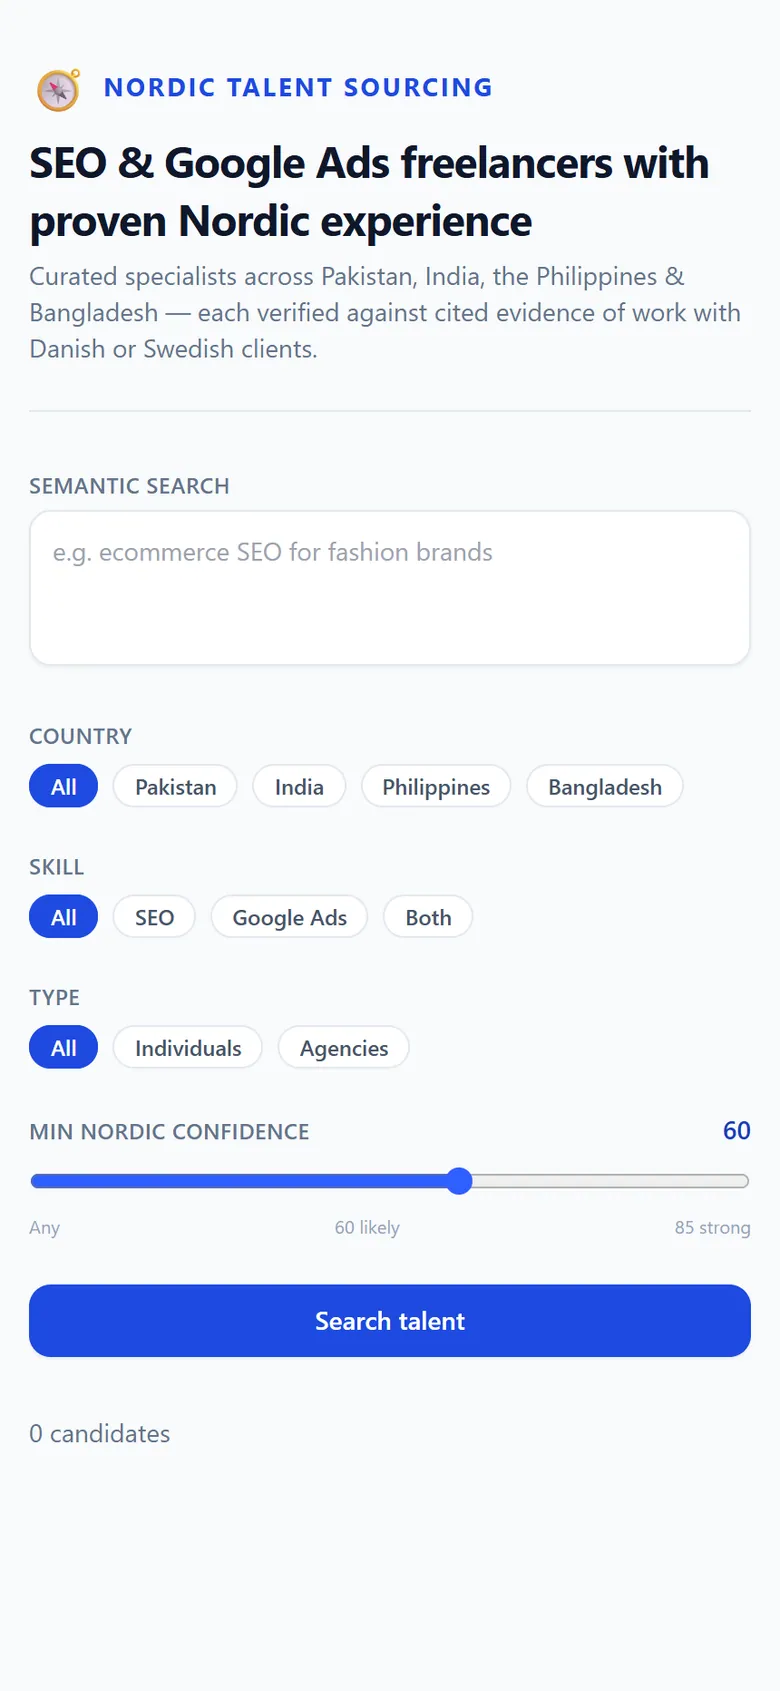The image size is (780, 1691).
Task: Focus the semantic search text box
Action: [390, 588]
